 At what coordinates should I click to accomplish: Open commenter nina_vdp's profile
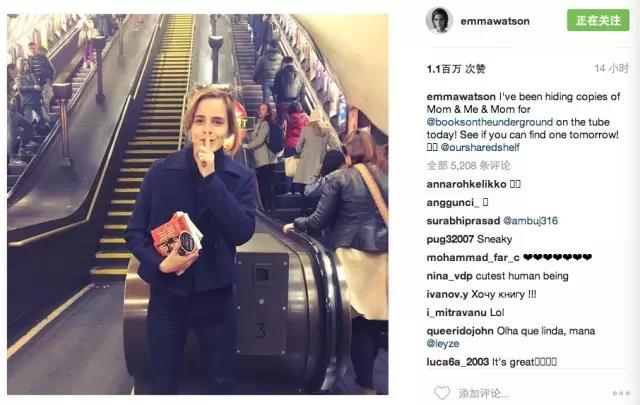point(449,276)
